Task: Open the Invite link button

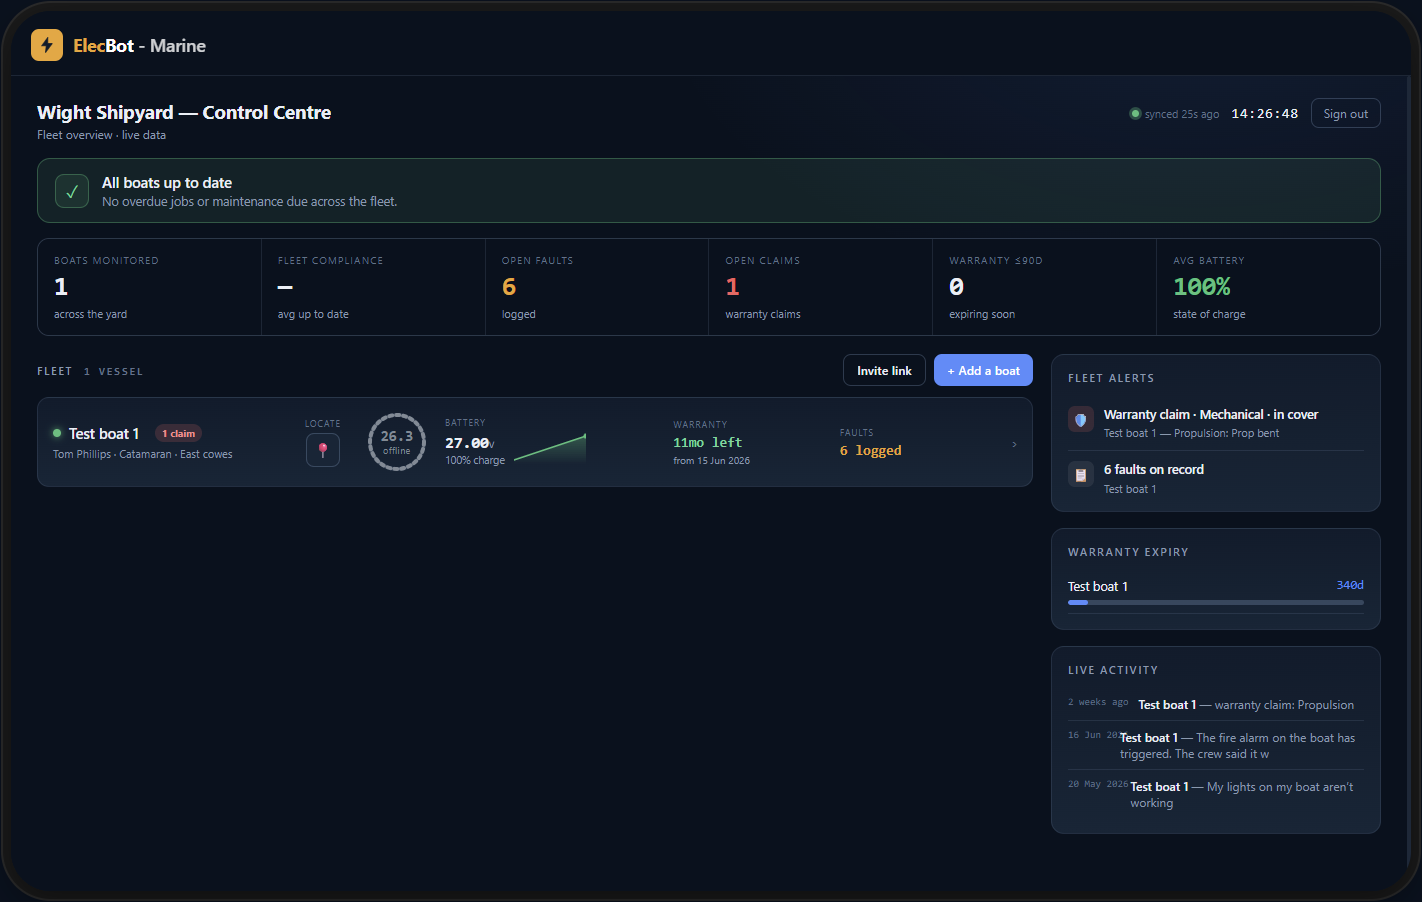Action: (x=884, y=370)
